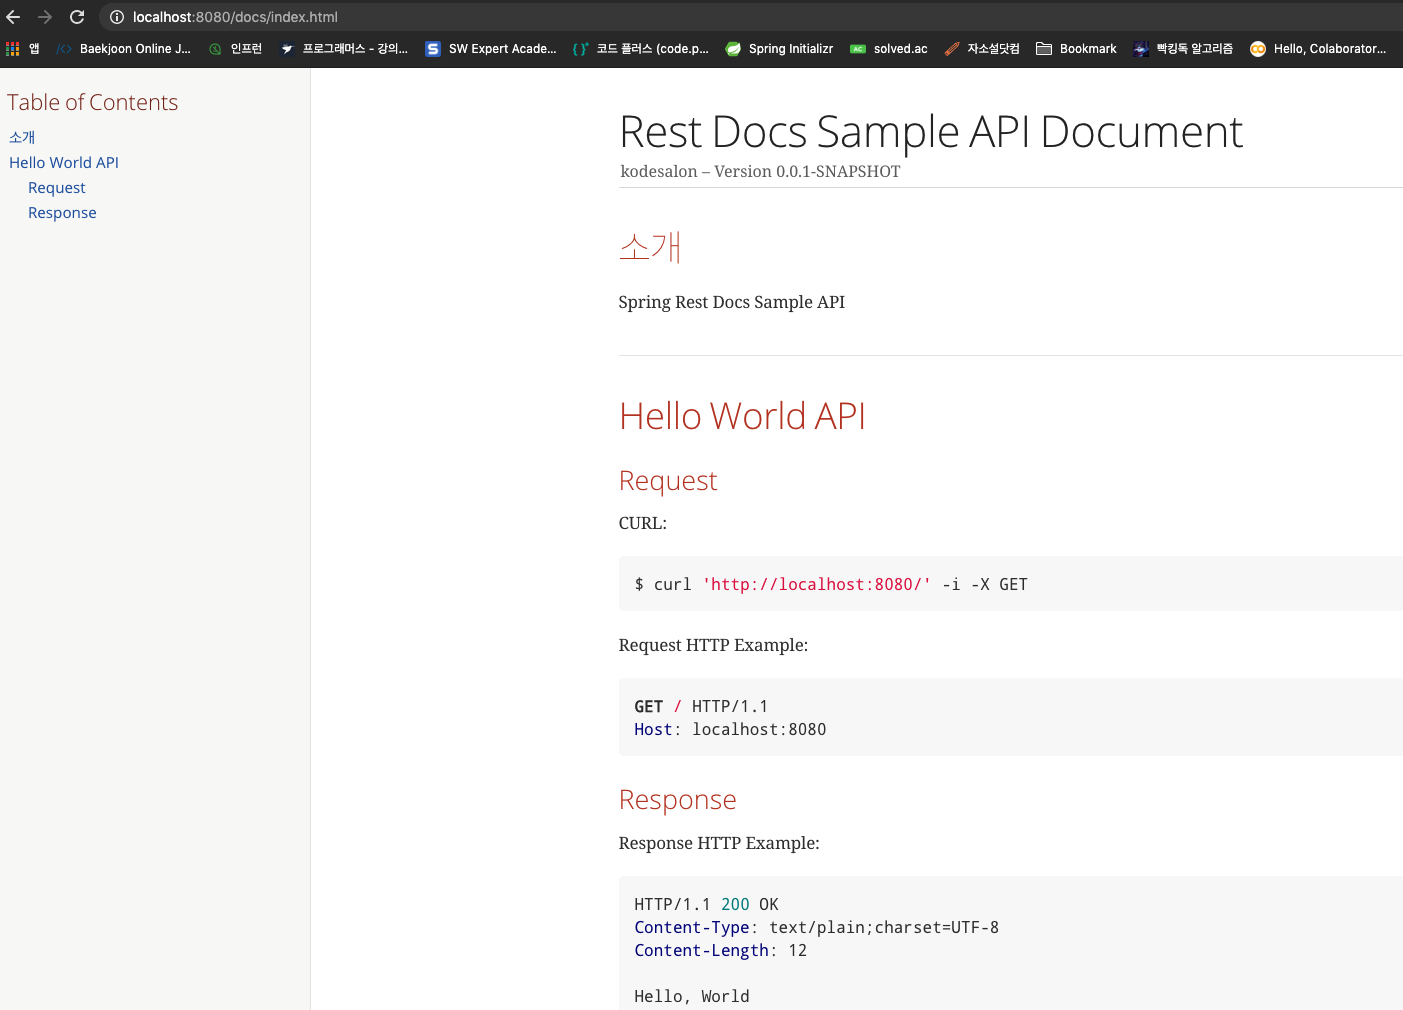Open the SW Expert Academy bookmark

[491, 49]
